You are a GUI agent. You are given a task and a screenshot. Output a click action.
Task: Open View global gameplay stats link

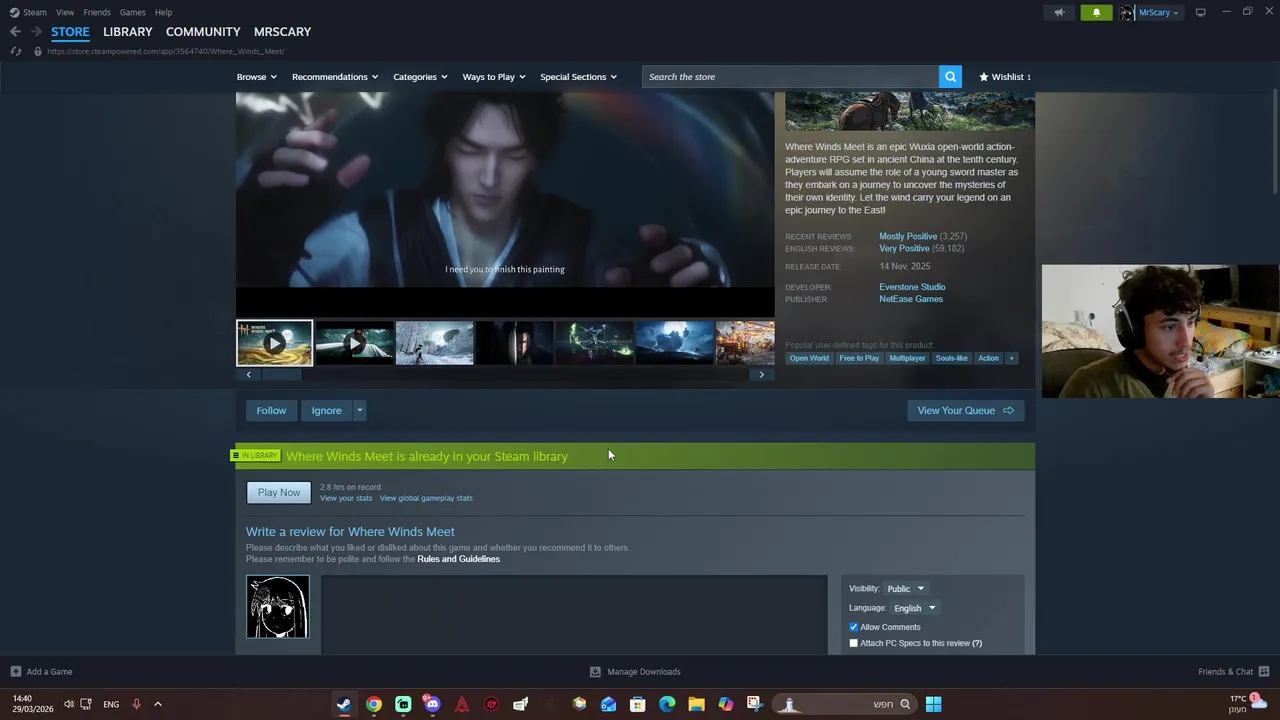pyautogui.click(x=426, y=498)
